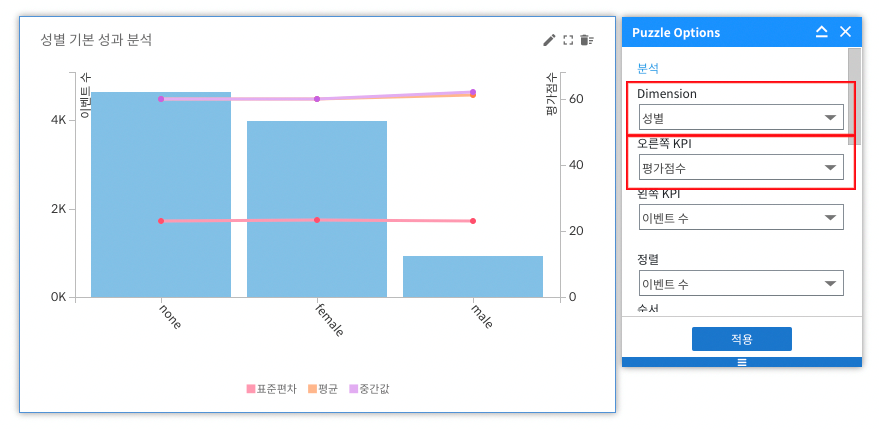Expand chart with the fullscreen icon
Image resolution: width=879 pixels, height=429 pixels.
point(568,40)
